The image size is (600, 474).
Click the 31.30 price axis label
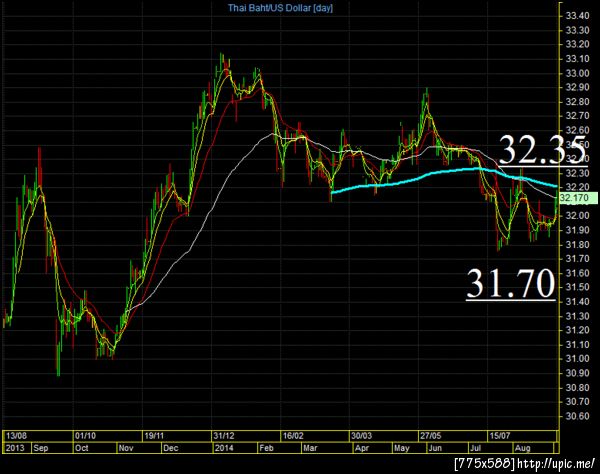(x=577, y=316)
